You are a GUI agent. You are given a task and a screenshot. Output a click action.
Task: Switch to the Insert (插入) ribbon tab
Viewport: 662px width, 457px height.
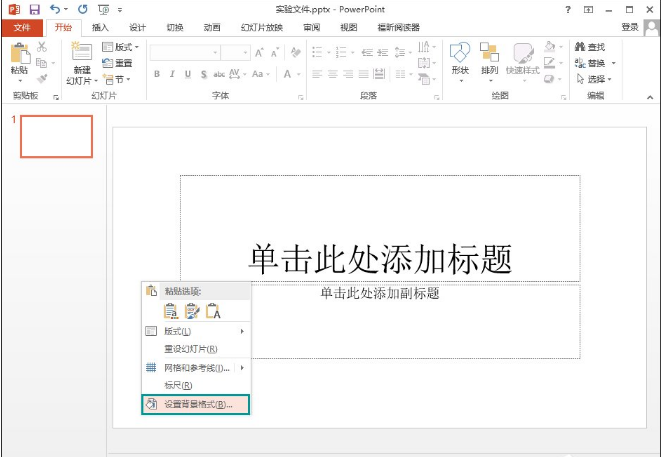(100, 28)
